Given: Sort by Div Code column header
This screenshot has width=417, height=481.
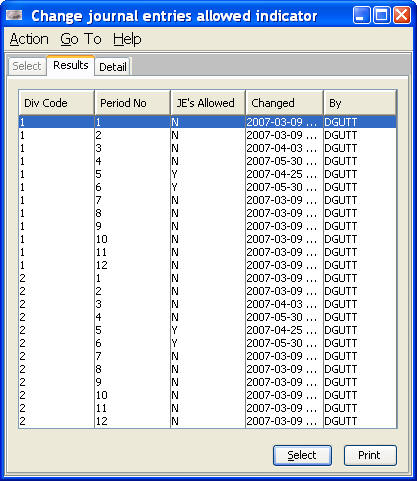Looking at the screenshot, I should (x=56, y=103).
